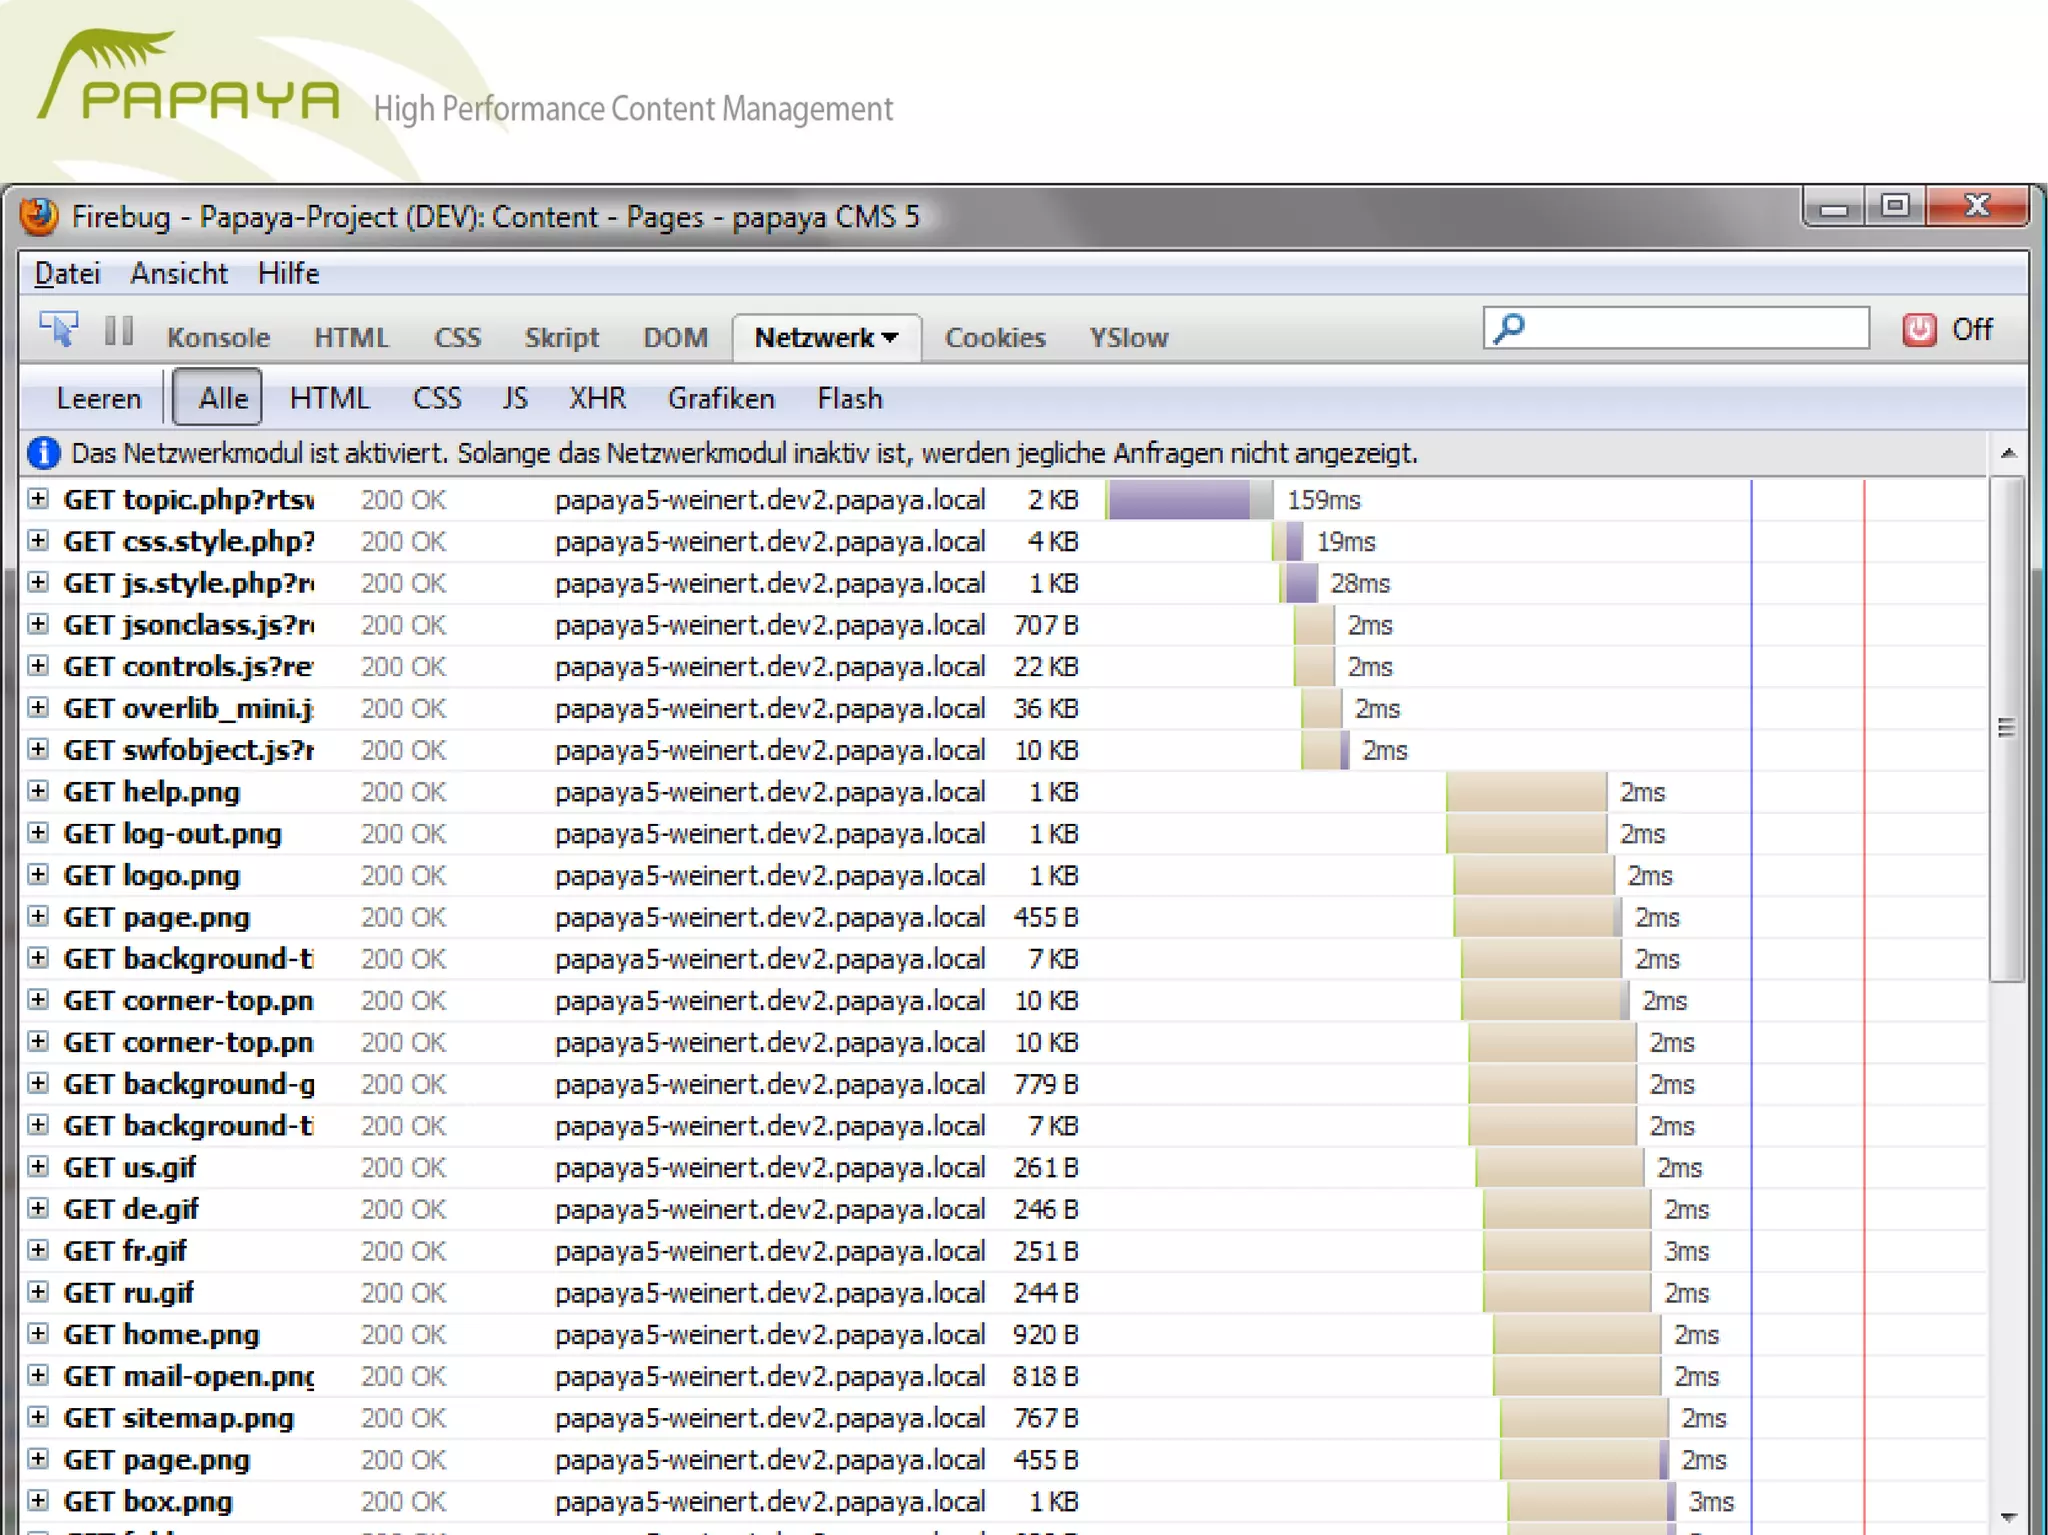Click the Firebug inspect element icon
The width and height of the screenshot is (2048, 1535).
(59, 330)
